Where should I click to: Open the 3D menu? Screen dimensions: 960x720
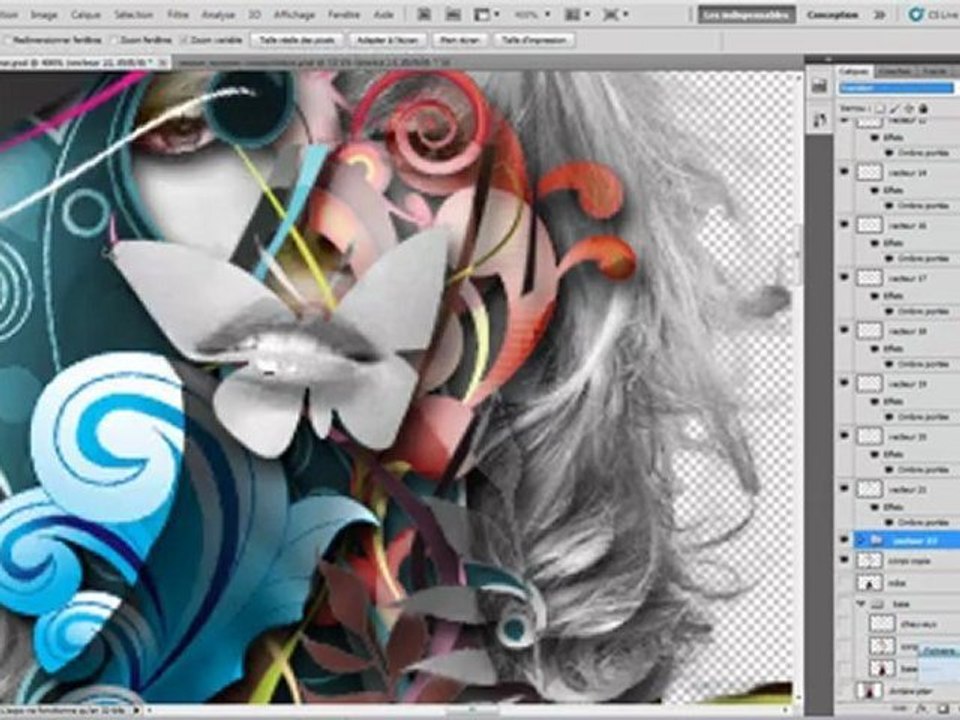tap(255, 14)
